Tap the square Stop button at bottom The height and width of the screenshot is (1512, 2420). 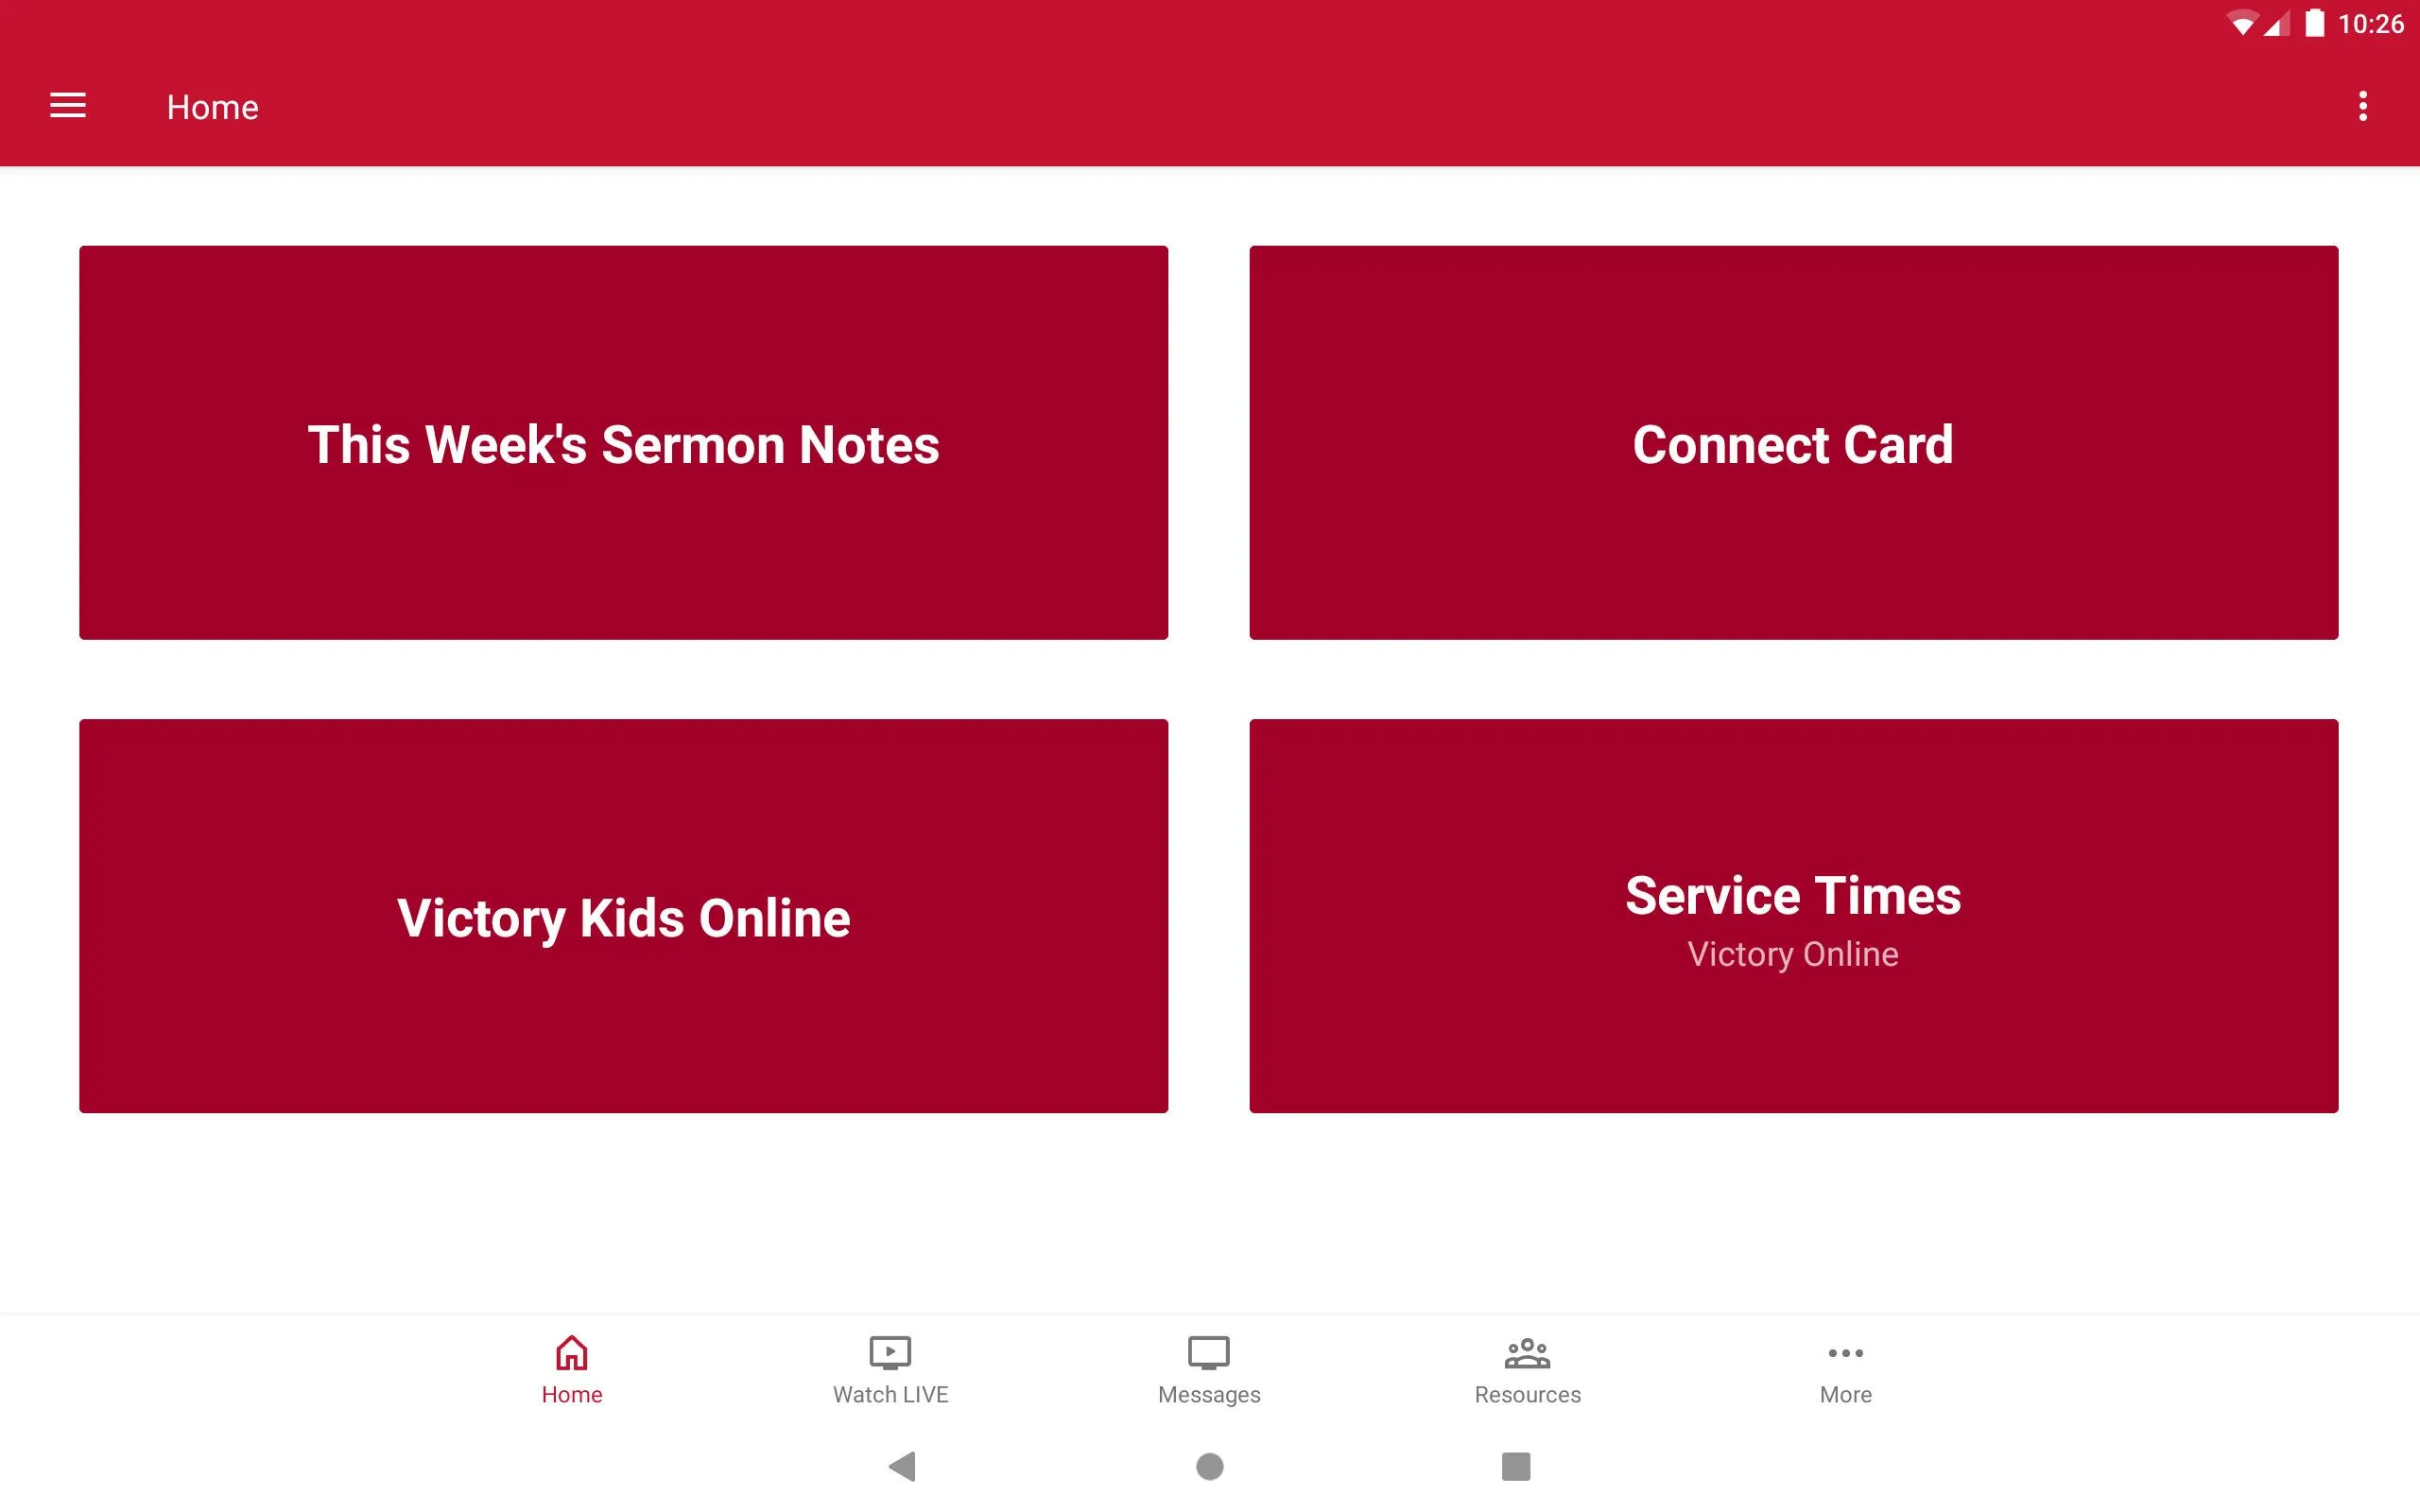click(1512, 1465)
